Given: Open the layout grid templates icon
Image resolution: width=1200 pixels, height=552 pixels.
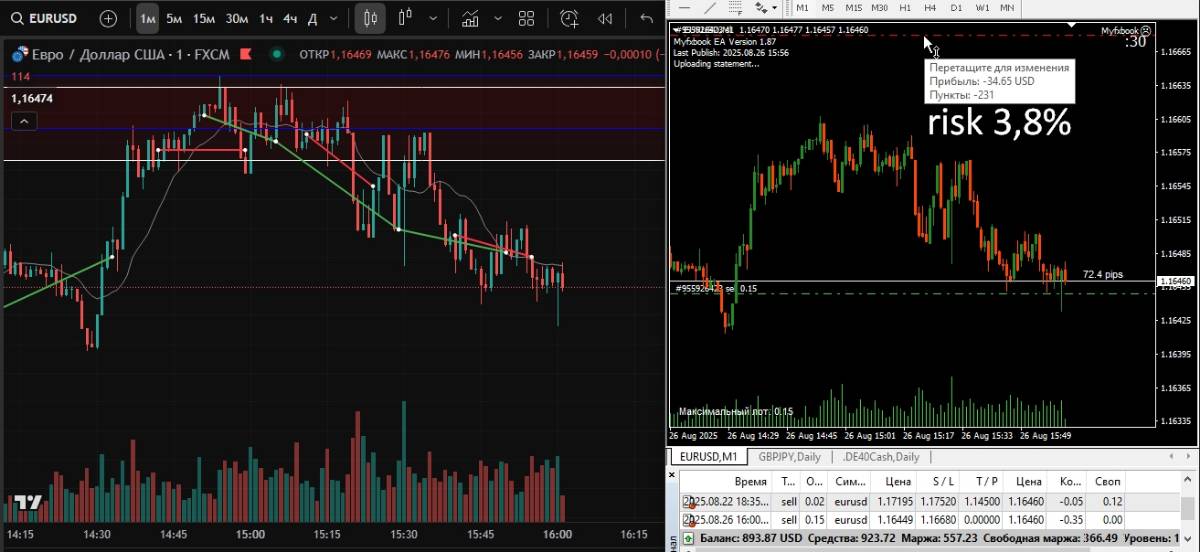Looking at the screenshot, I should click(x=526, y=18).
